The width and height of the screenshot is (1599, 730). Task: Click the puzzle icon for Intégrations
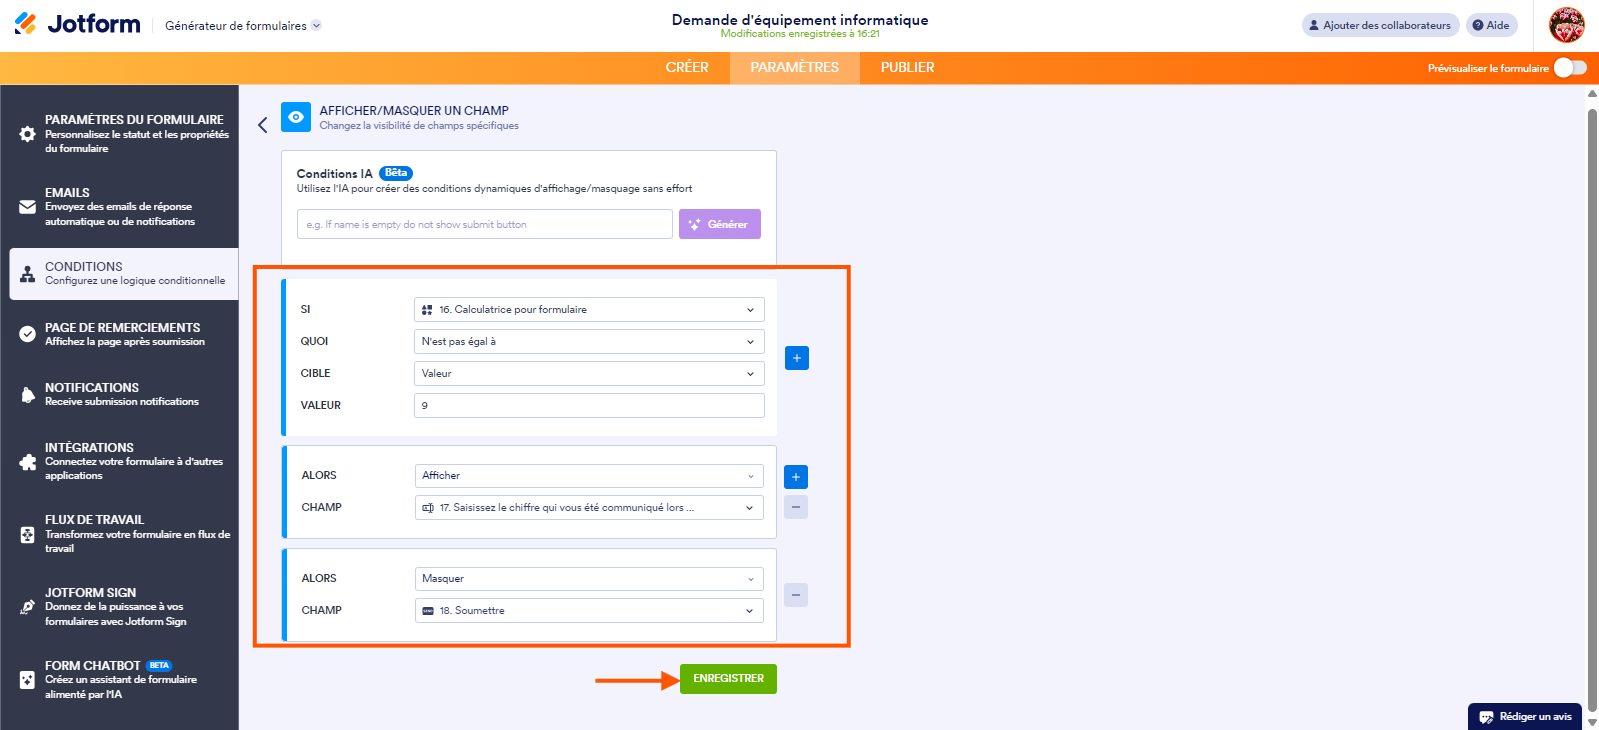27,462
